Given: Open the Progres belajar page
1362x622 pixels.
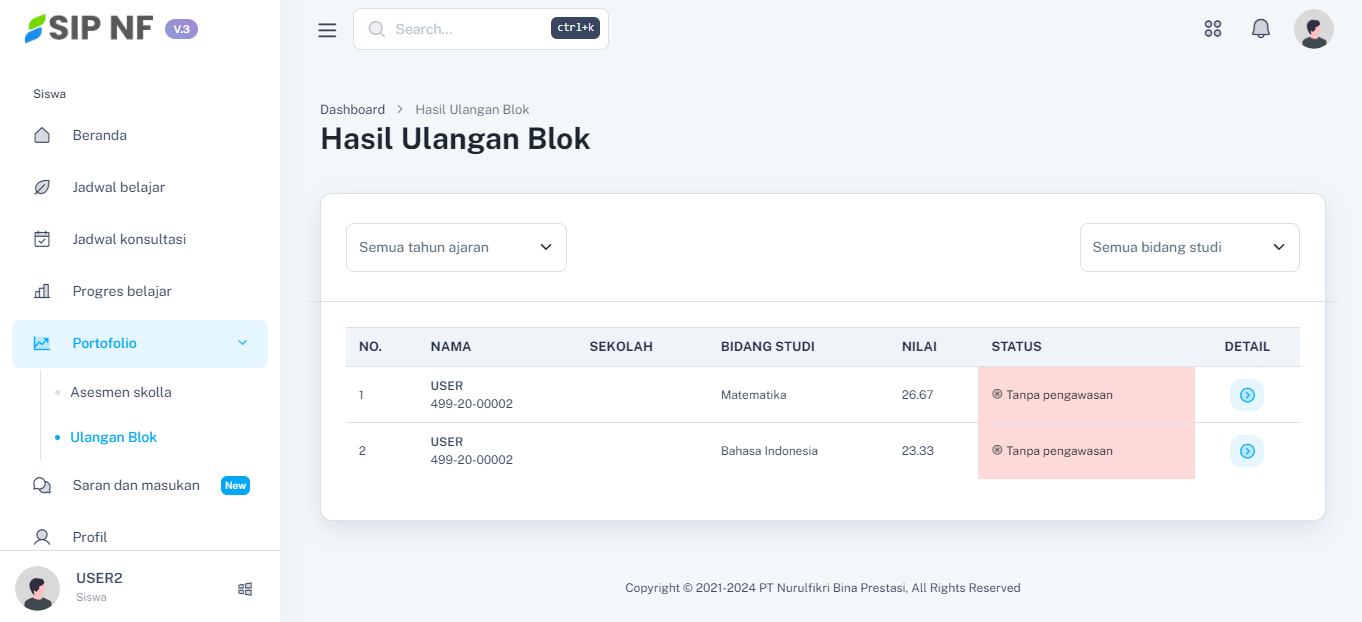Looking at the screenshot, I should [x=122, y=291].
